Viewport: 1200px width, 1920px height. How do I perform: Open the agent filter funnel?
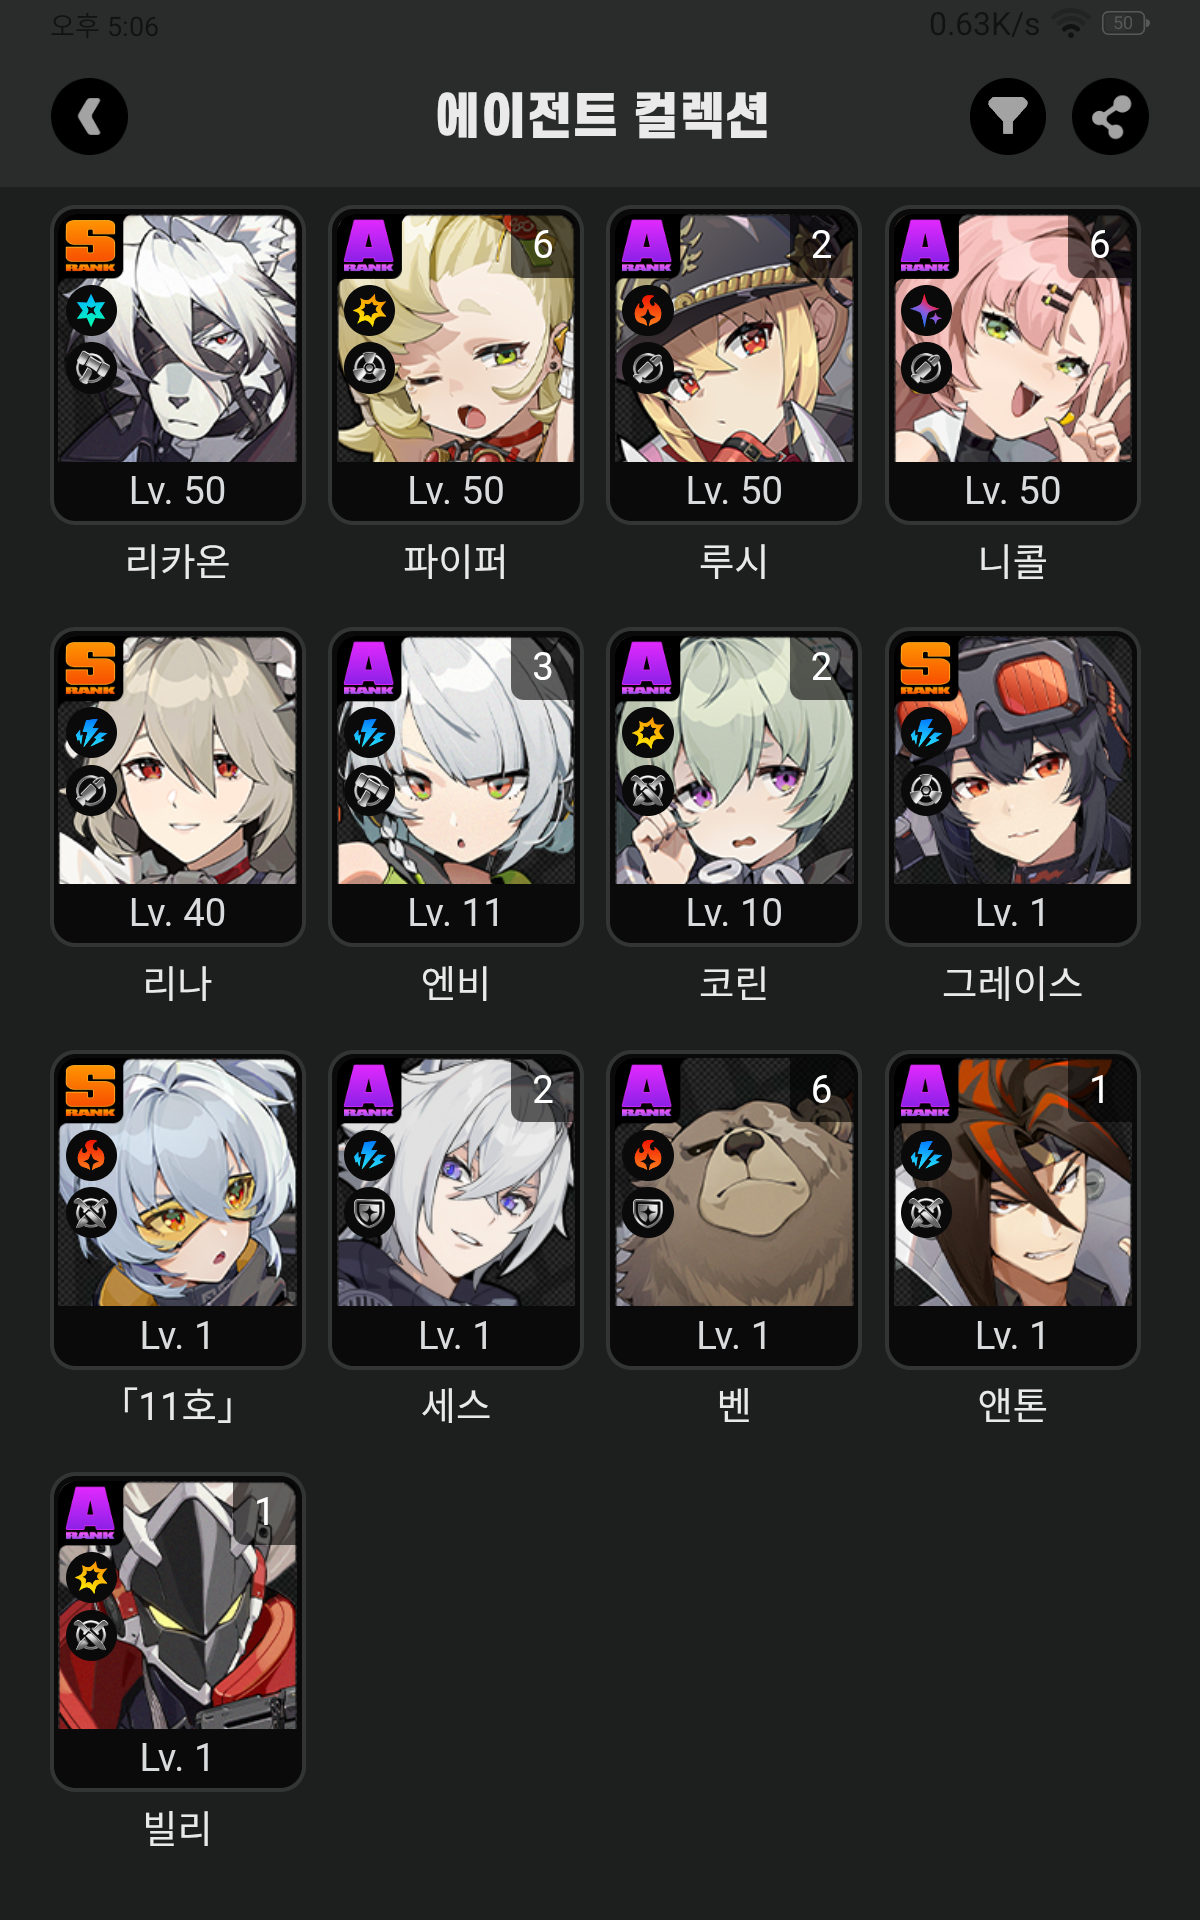tap(1008, 117)
